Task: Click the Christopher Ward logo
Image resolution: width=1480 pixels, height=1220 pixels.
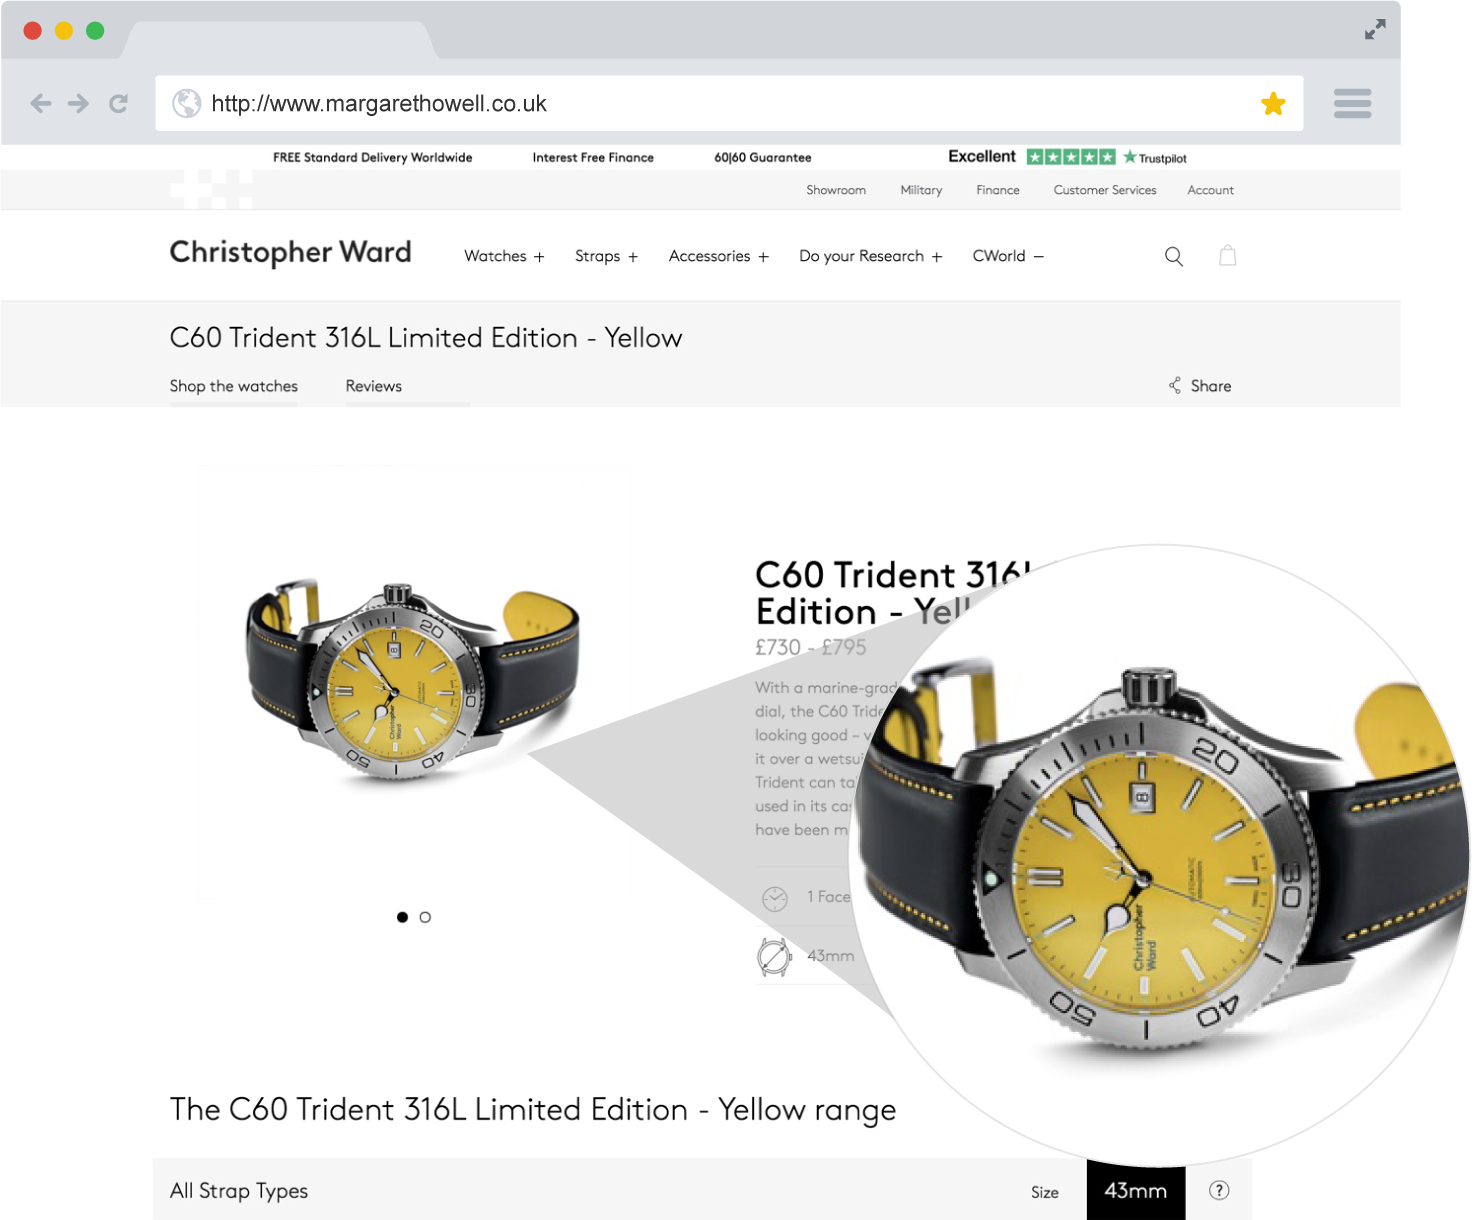Action: (291, 252)
